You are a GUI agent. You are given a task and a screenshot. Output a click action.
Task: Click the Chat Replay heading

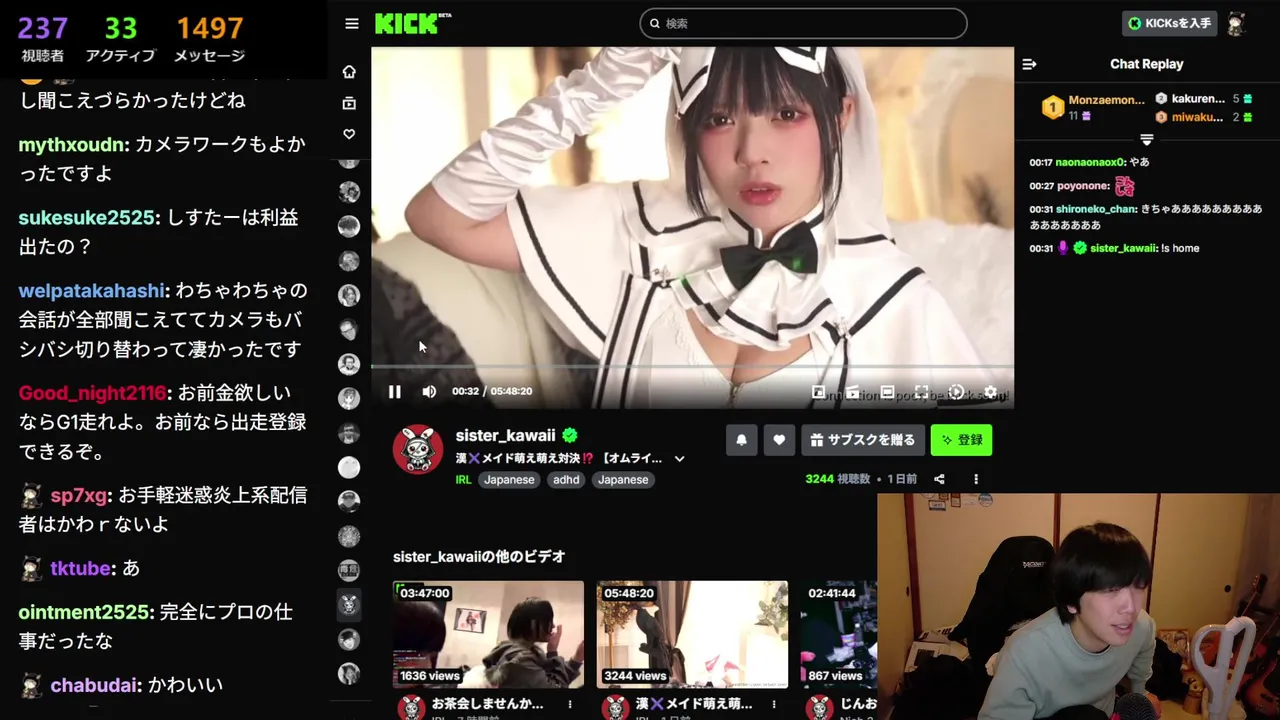coord(1146,64)
